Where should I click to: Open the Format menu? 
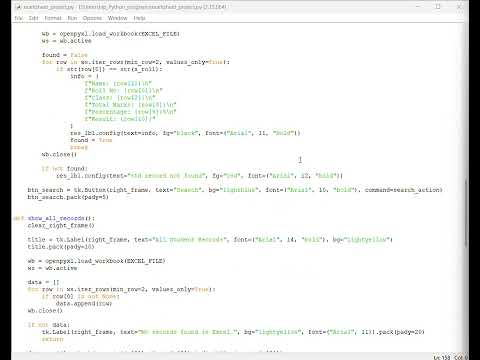tap(53, 18)
